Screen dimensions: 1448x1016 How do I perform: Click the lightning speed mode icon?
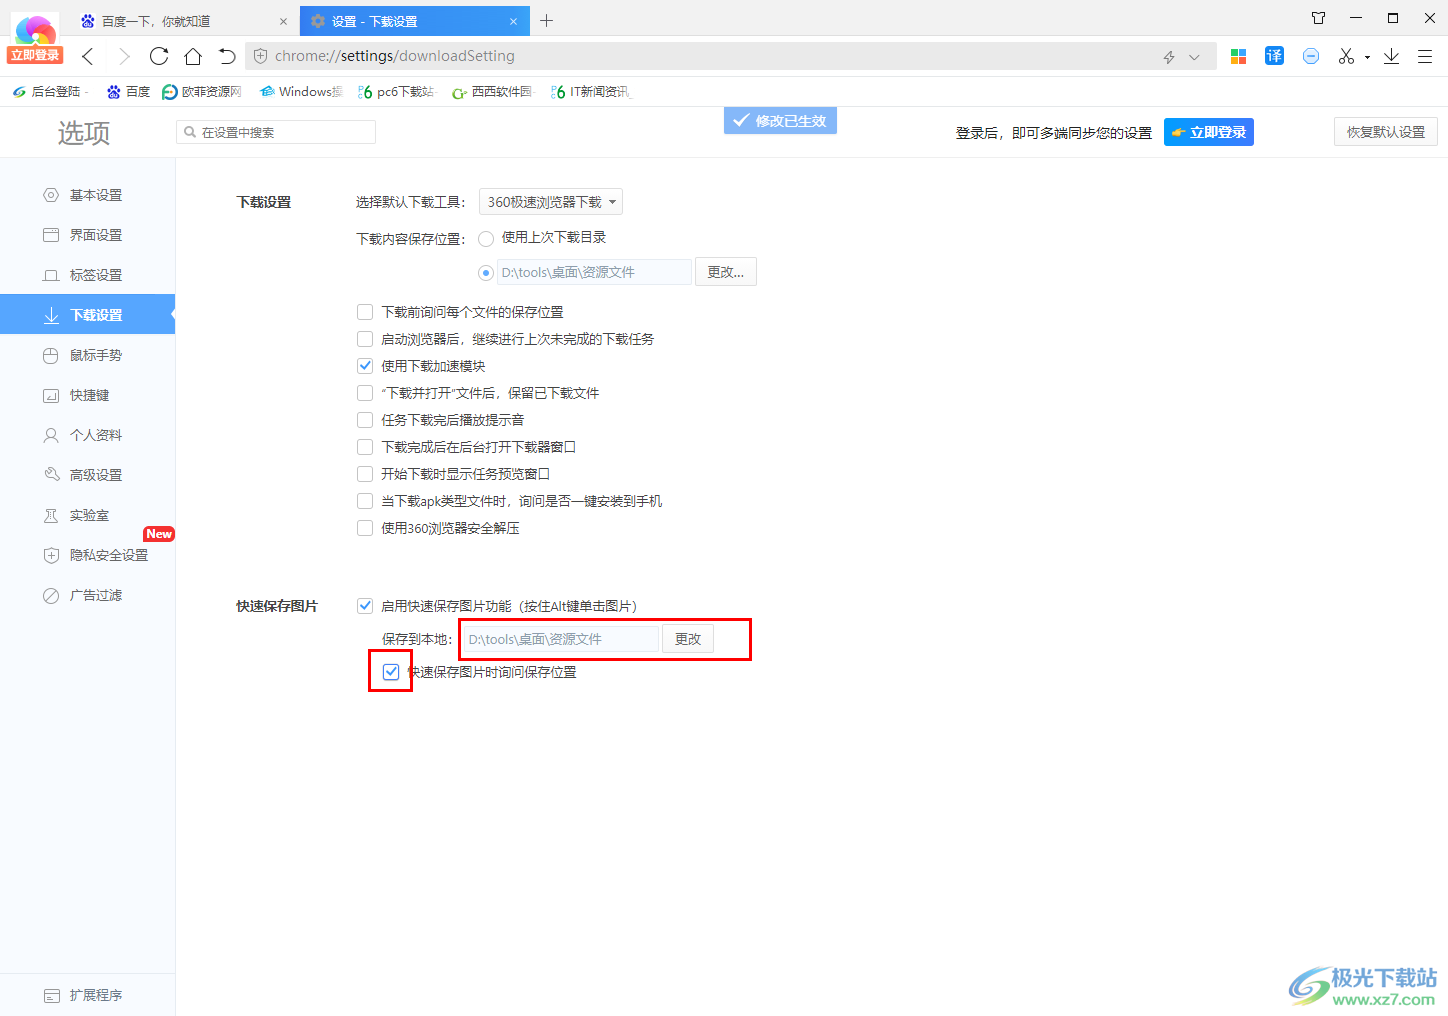pos(1169,57)
